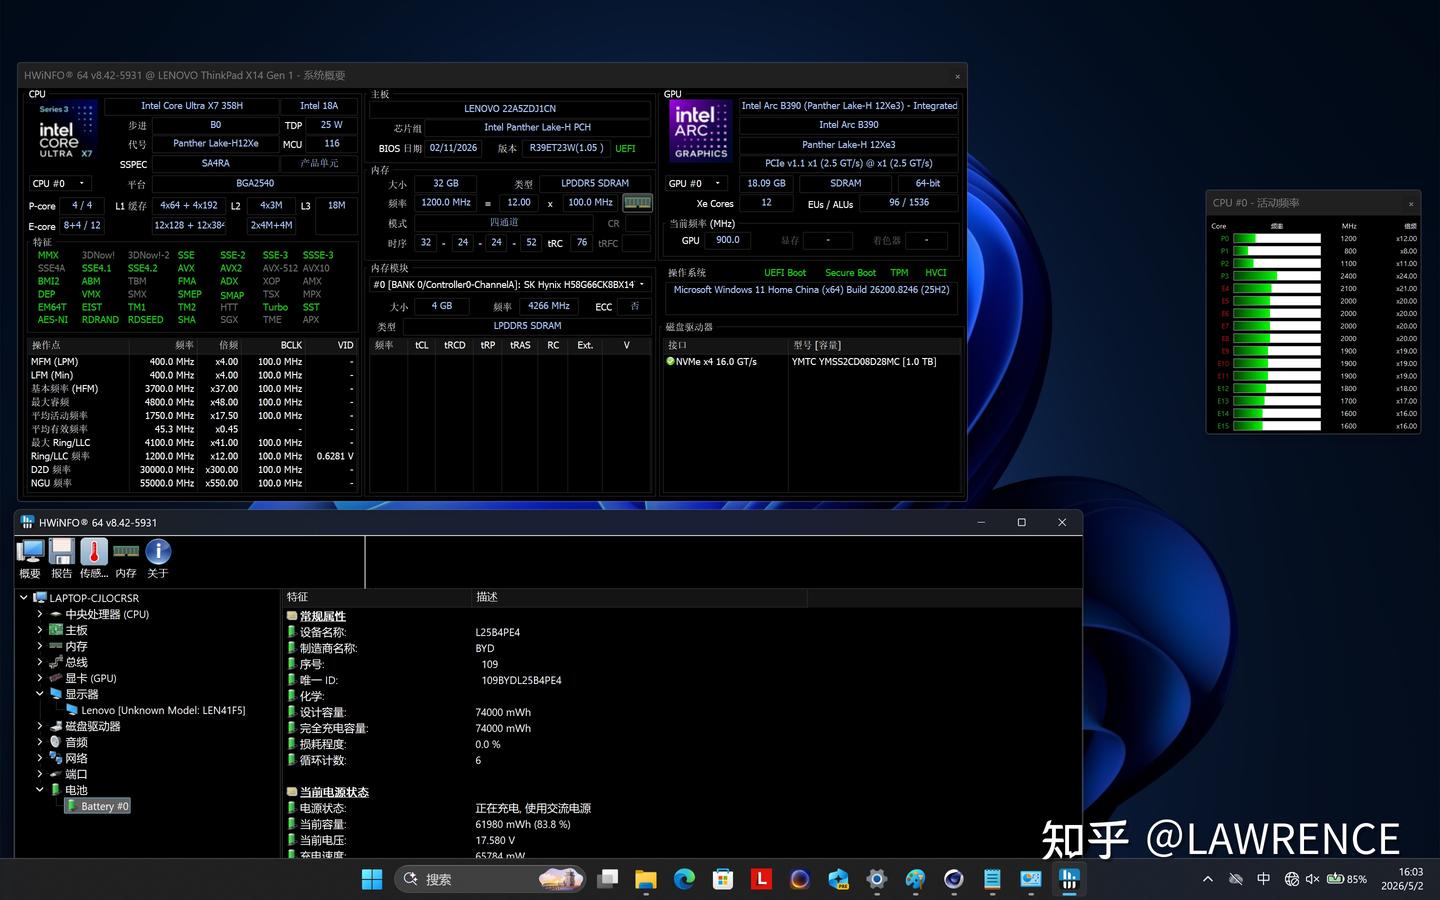This screenshot has width=1440, height=900.
Task: Select the 网络 network tree item
Action: (x=76, y=758)
